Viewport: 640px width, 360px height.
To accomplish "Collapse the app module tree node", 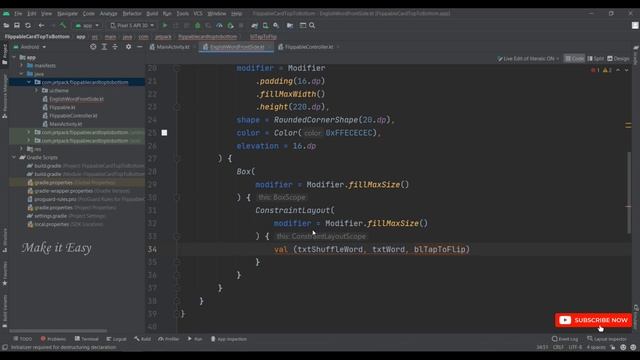I will coord(14,58).
